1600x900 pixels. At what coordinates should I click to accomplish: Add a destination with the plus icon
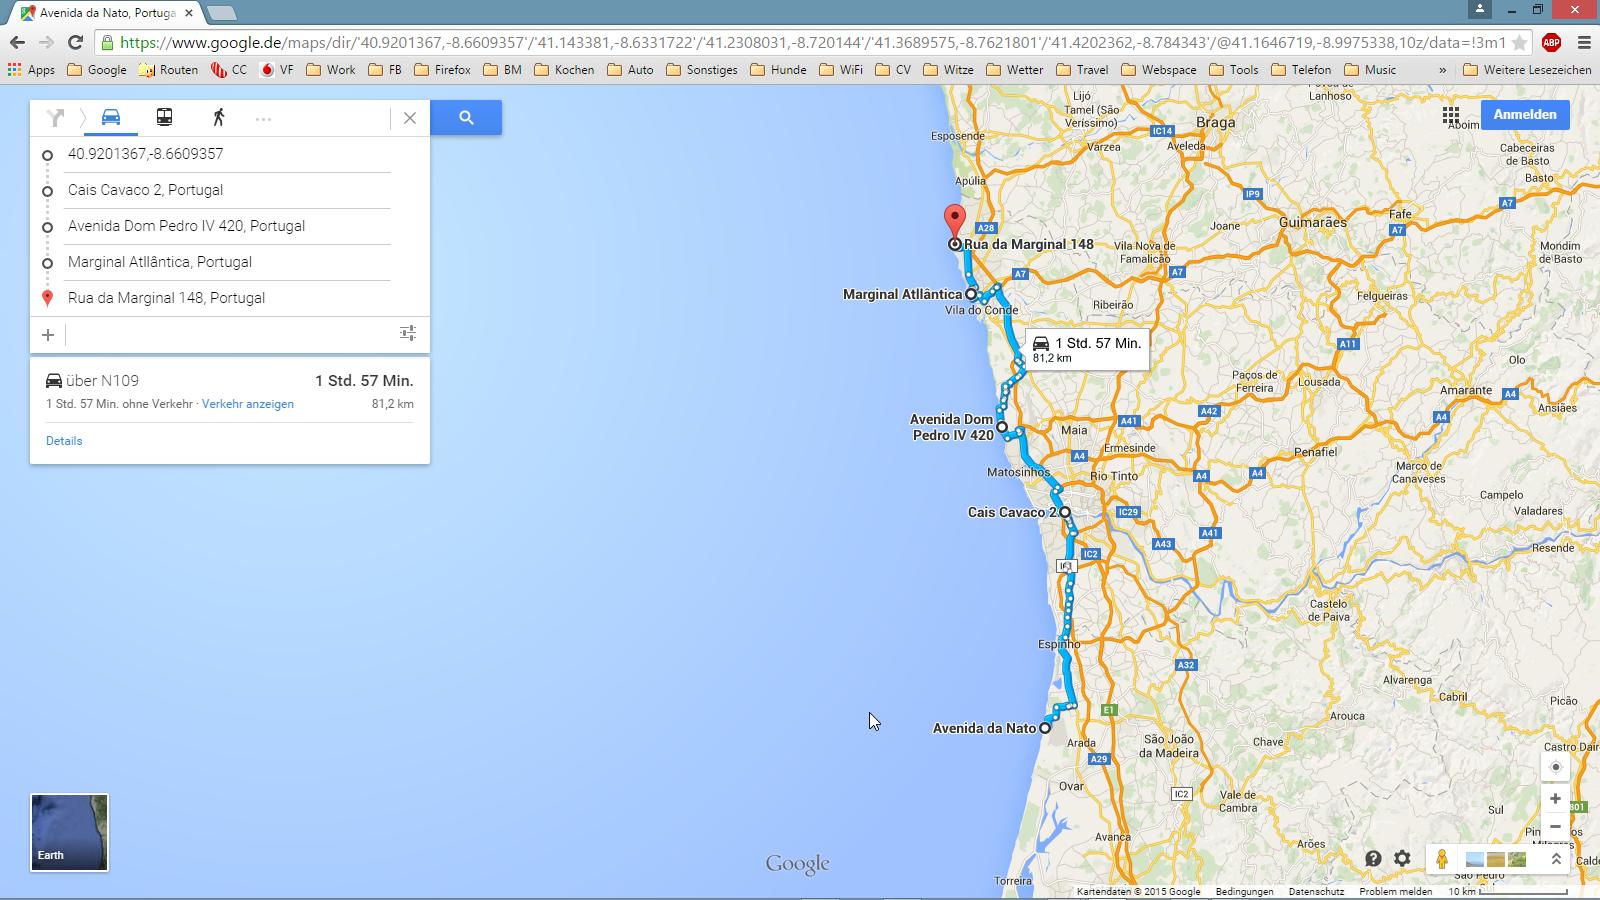pyautogui.click(x=47, y=335)
